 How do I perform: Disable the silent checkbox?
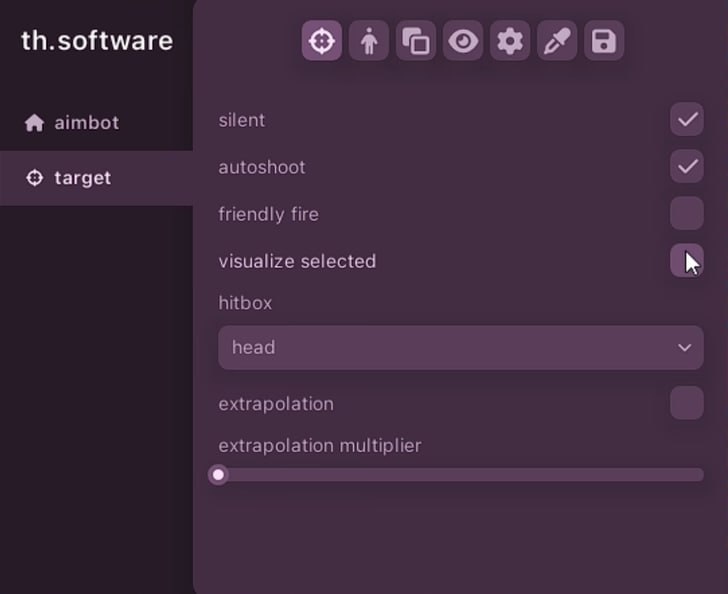(687, 120)
